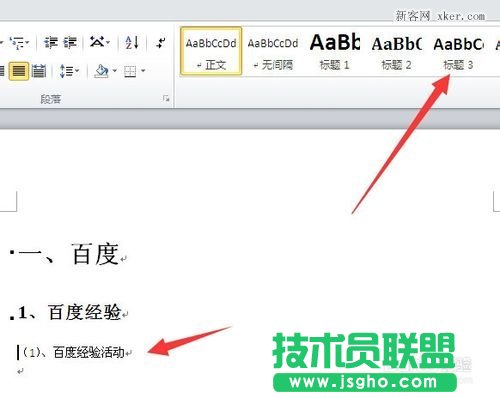Expand the shading color dropdown arrow
Image resolution: width=500 pixels, height=398 pixels.
(114, 71)
